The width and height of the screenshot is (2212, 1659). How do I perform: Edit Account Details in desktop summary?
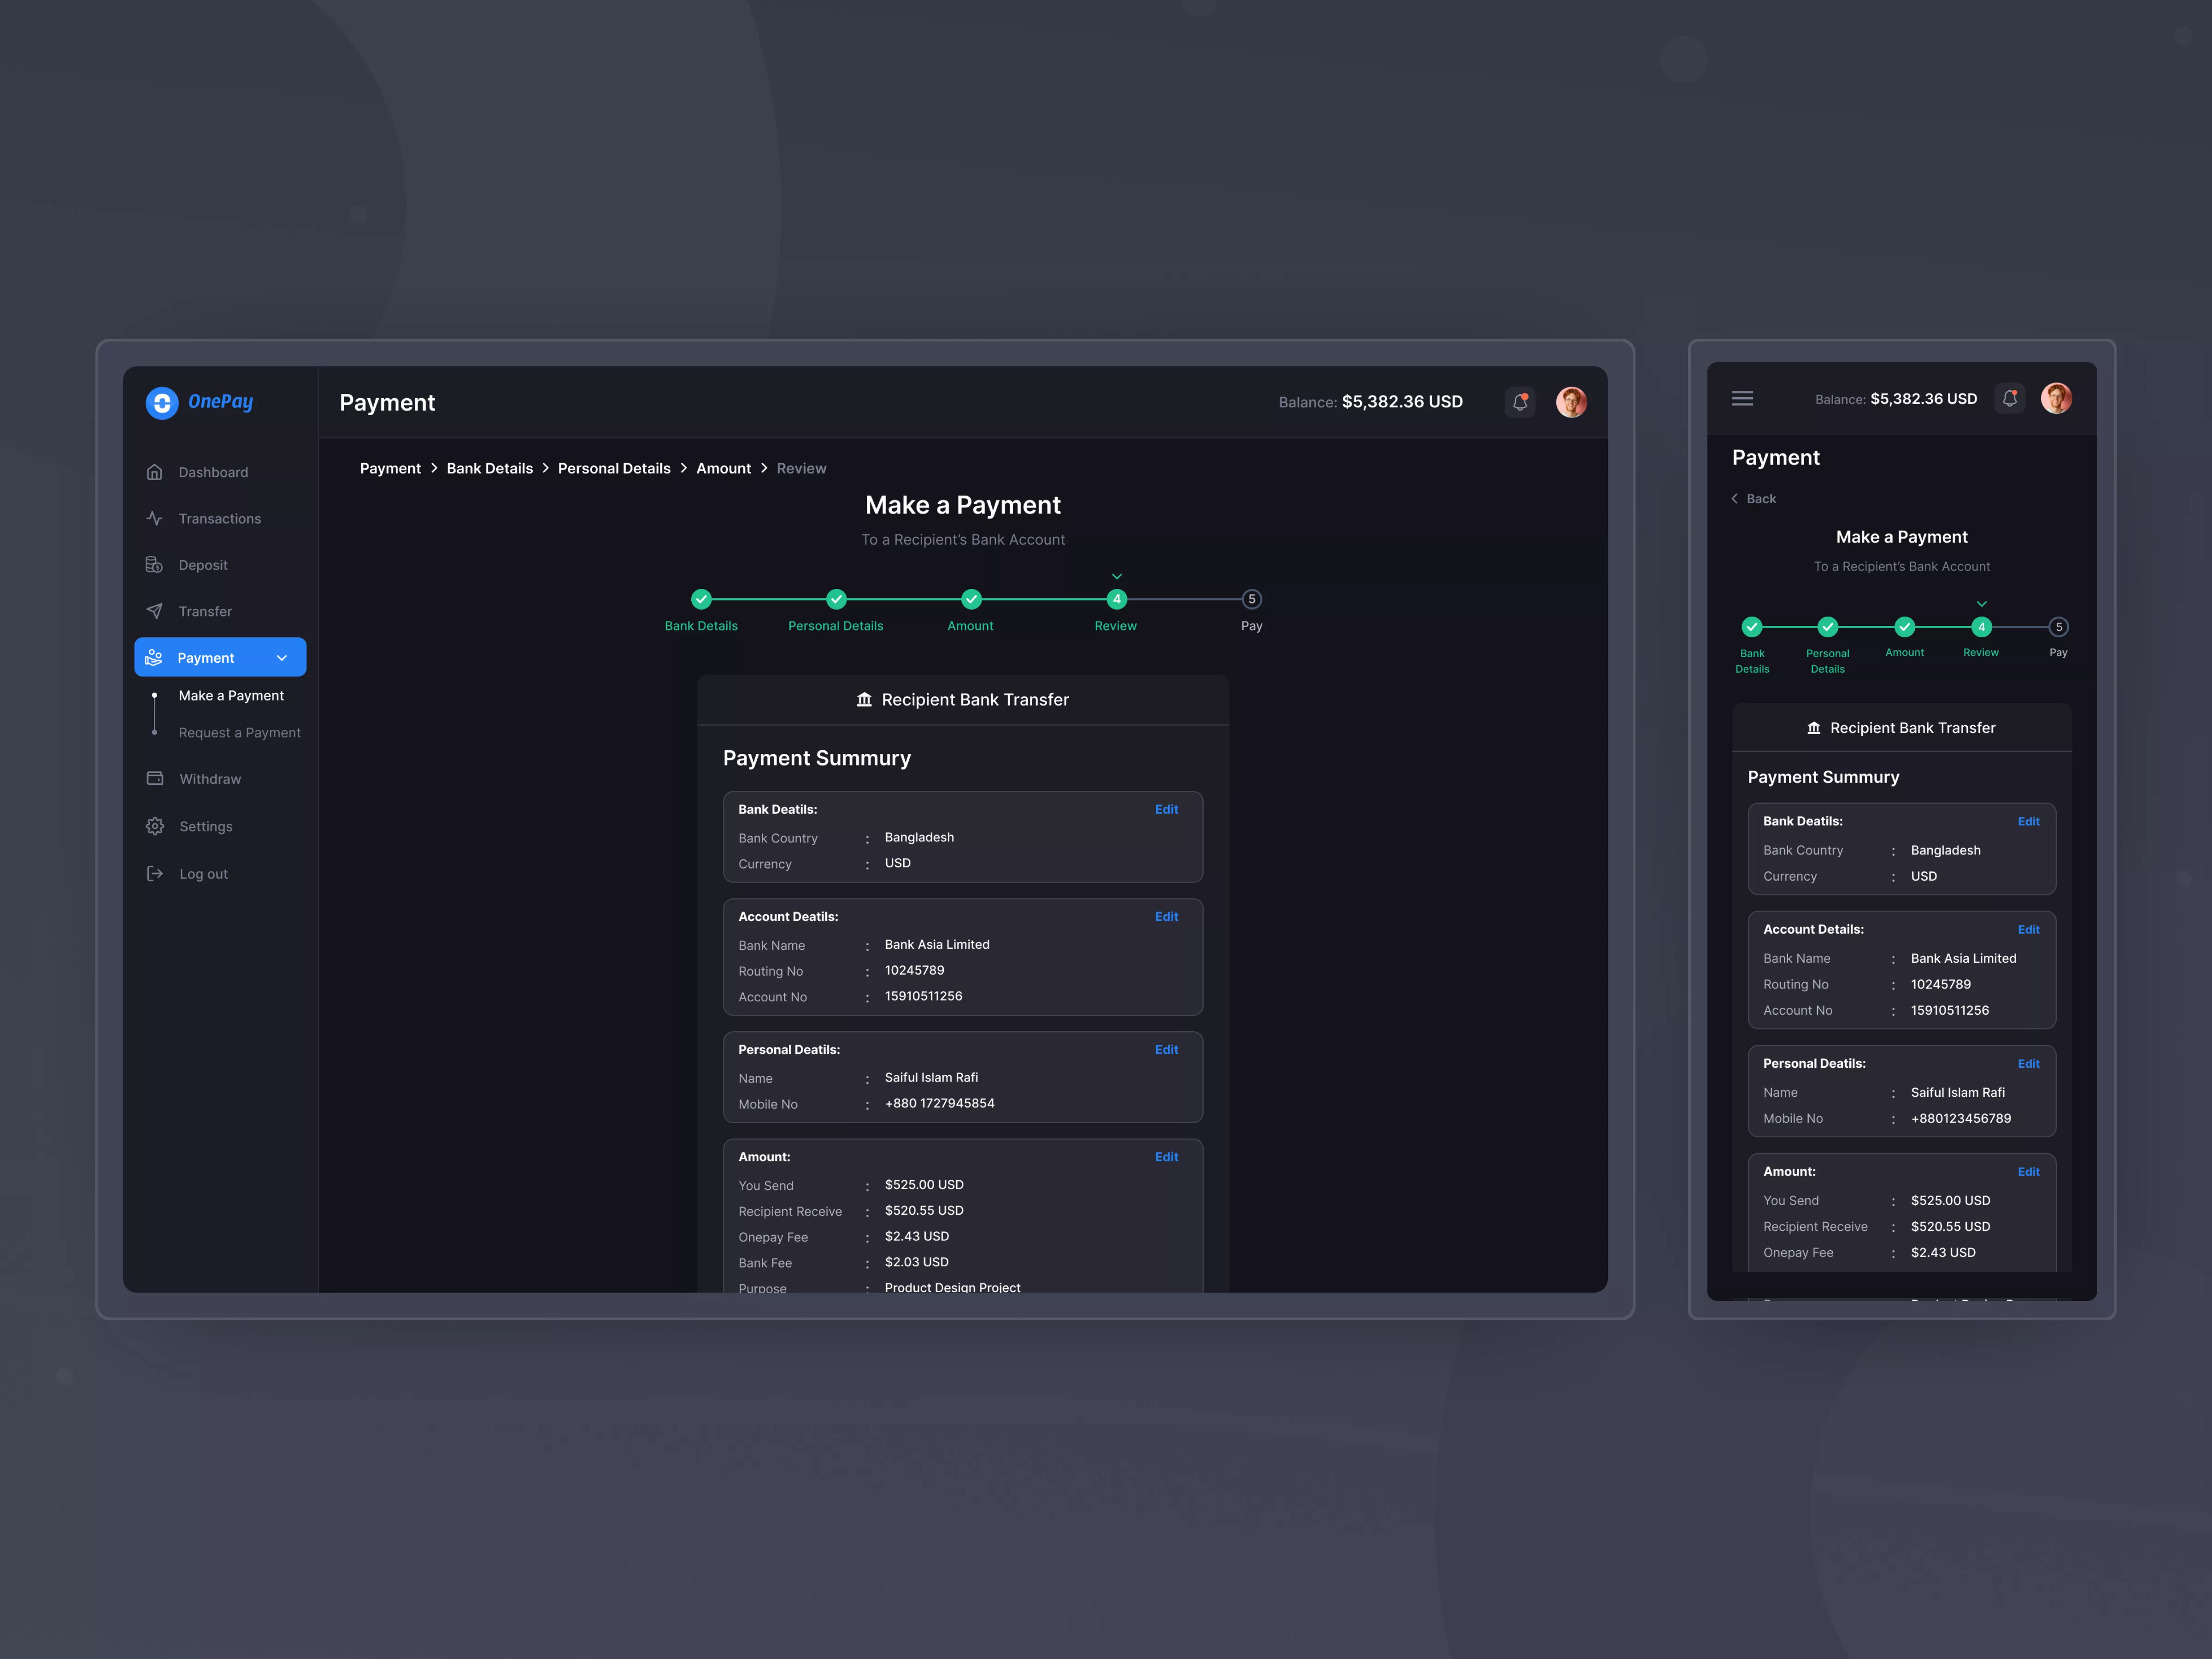tap(1166, 916)
